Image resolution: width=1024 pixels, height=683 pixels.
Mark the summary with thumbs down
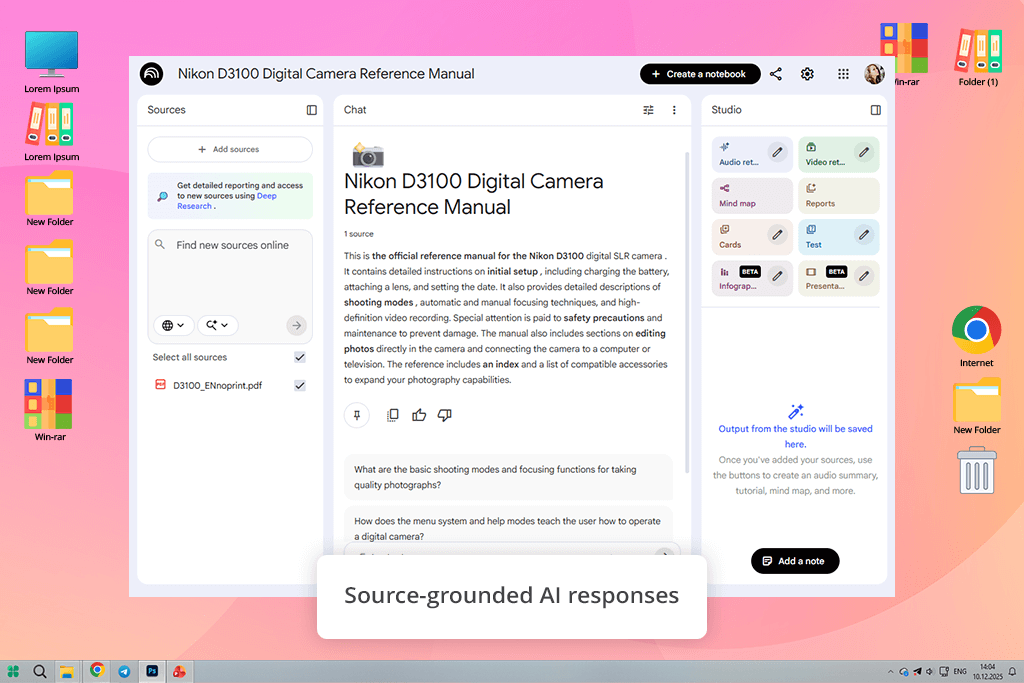tap(445, 415)
